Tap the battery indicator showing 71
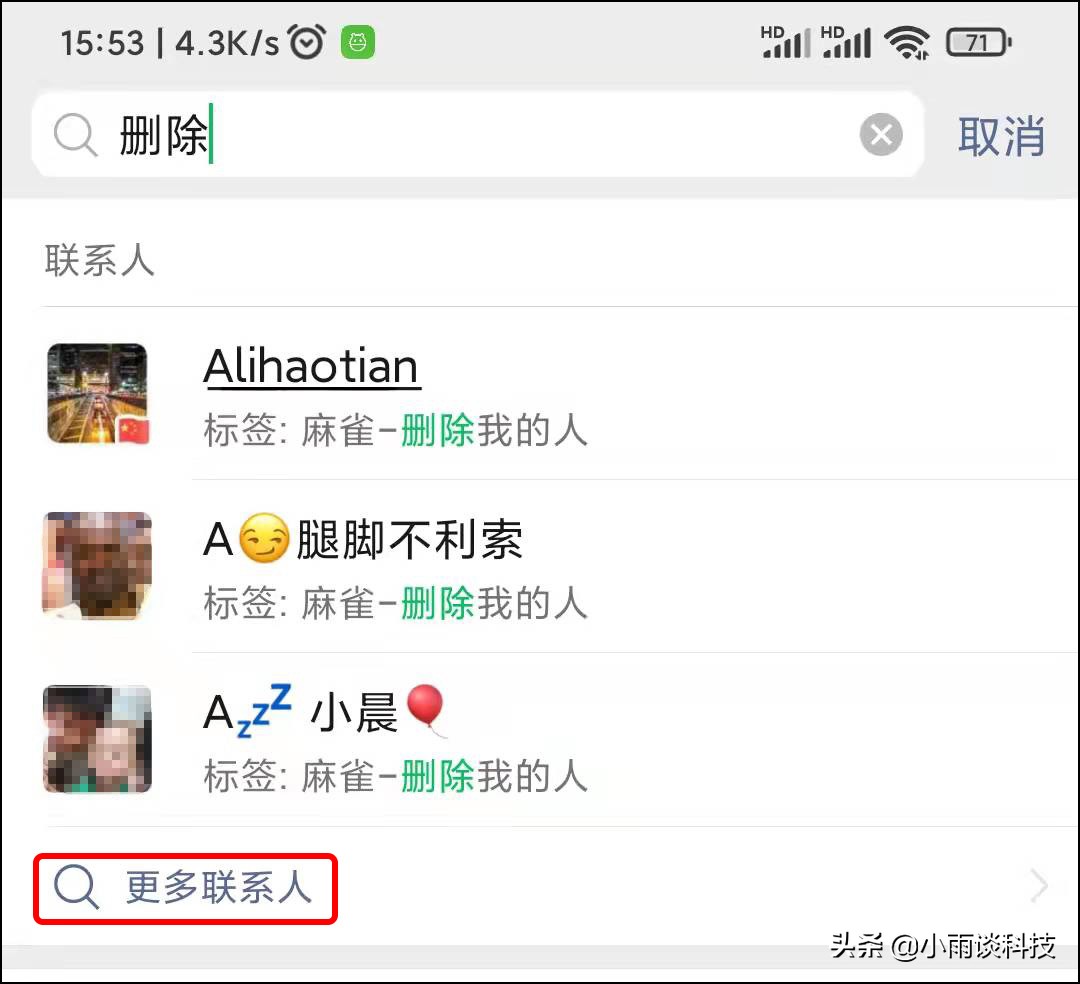1080x984 pixels. (x=979, y=43)
